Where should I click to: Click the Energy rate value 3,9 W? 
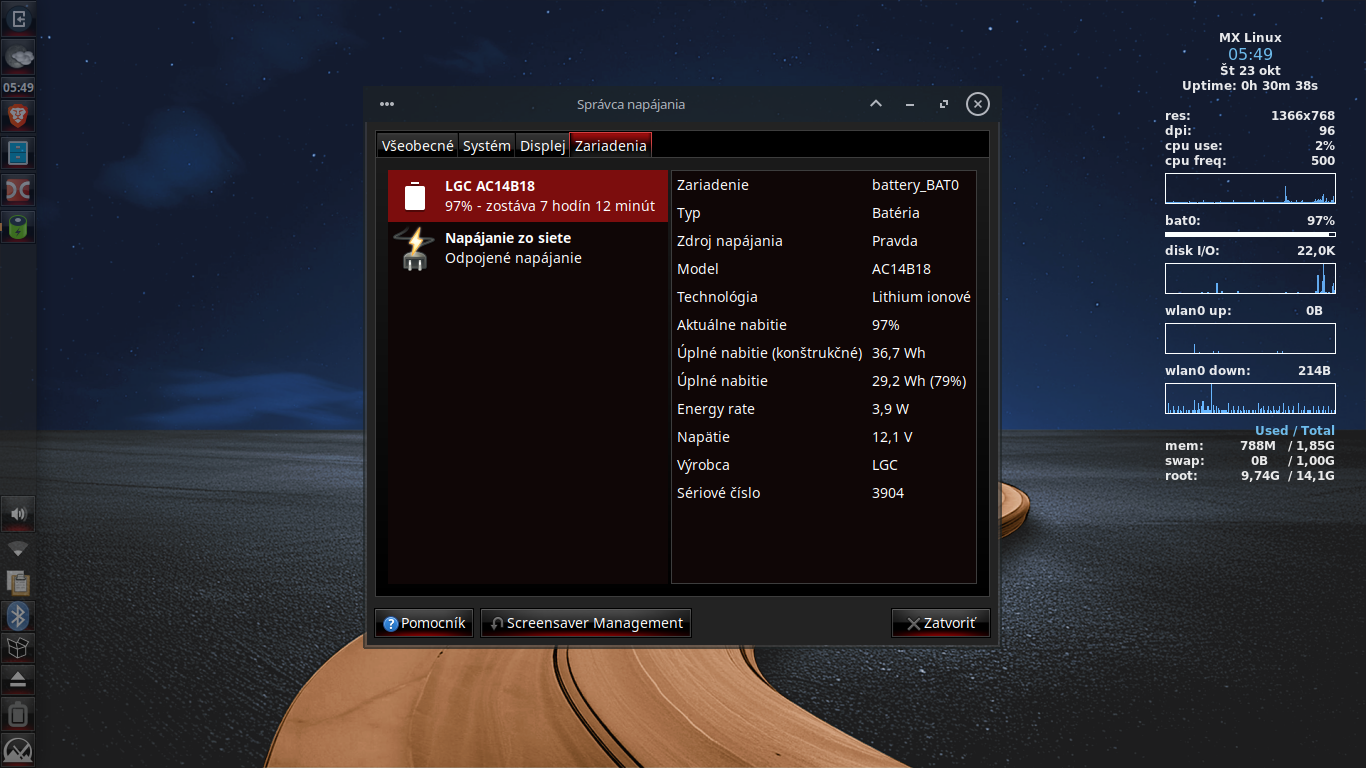point(890,409)
